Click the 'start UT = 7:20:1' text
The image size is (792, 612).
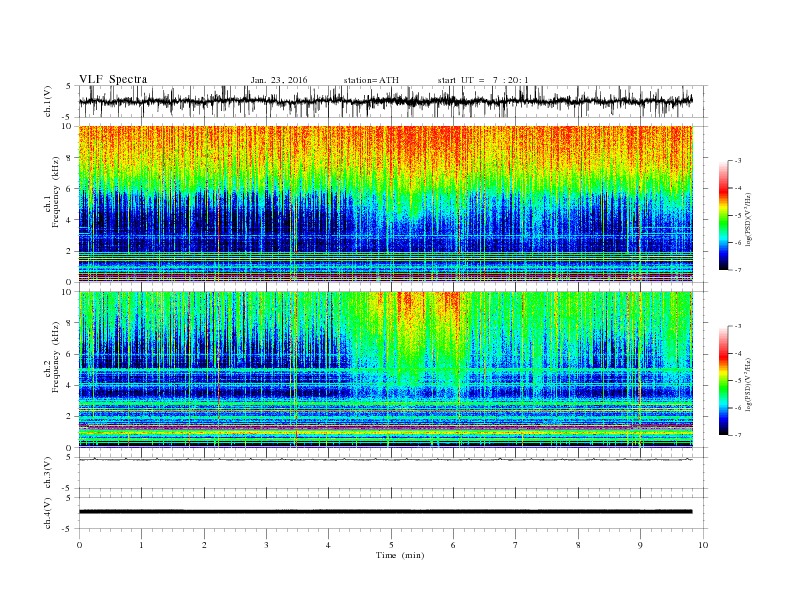(x=483, y=80)
